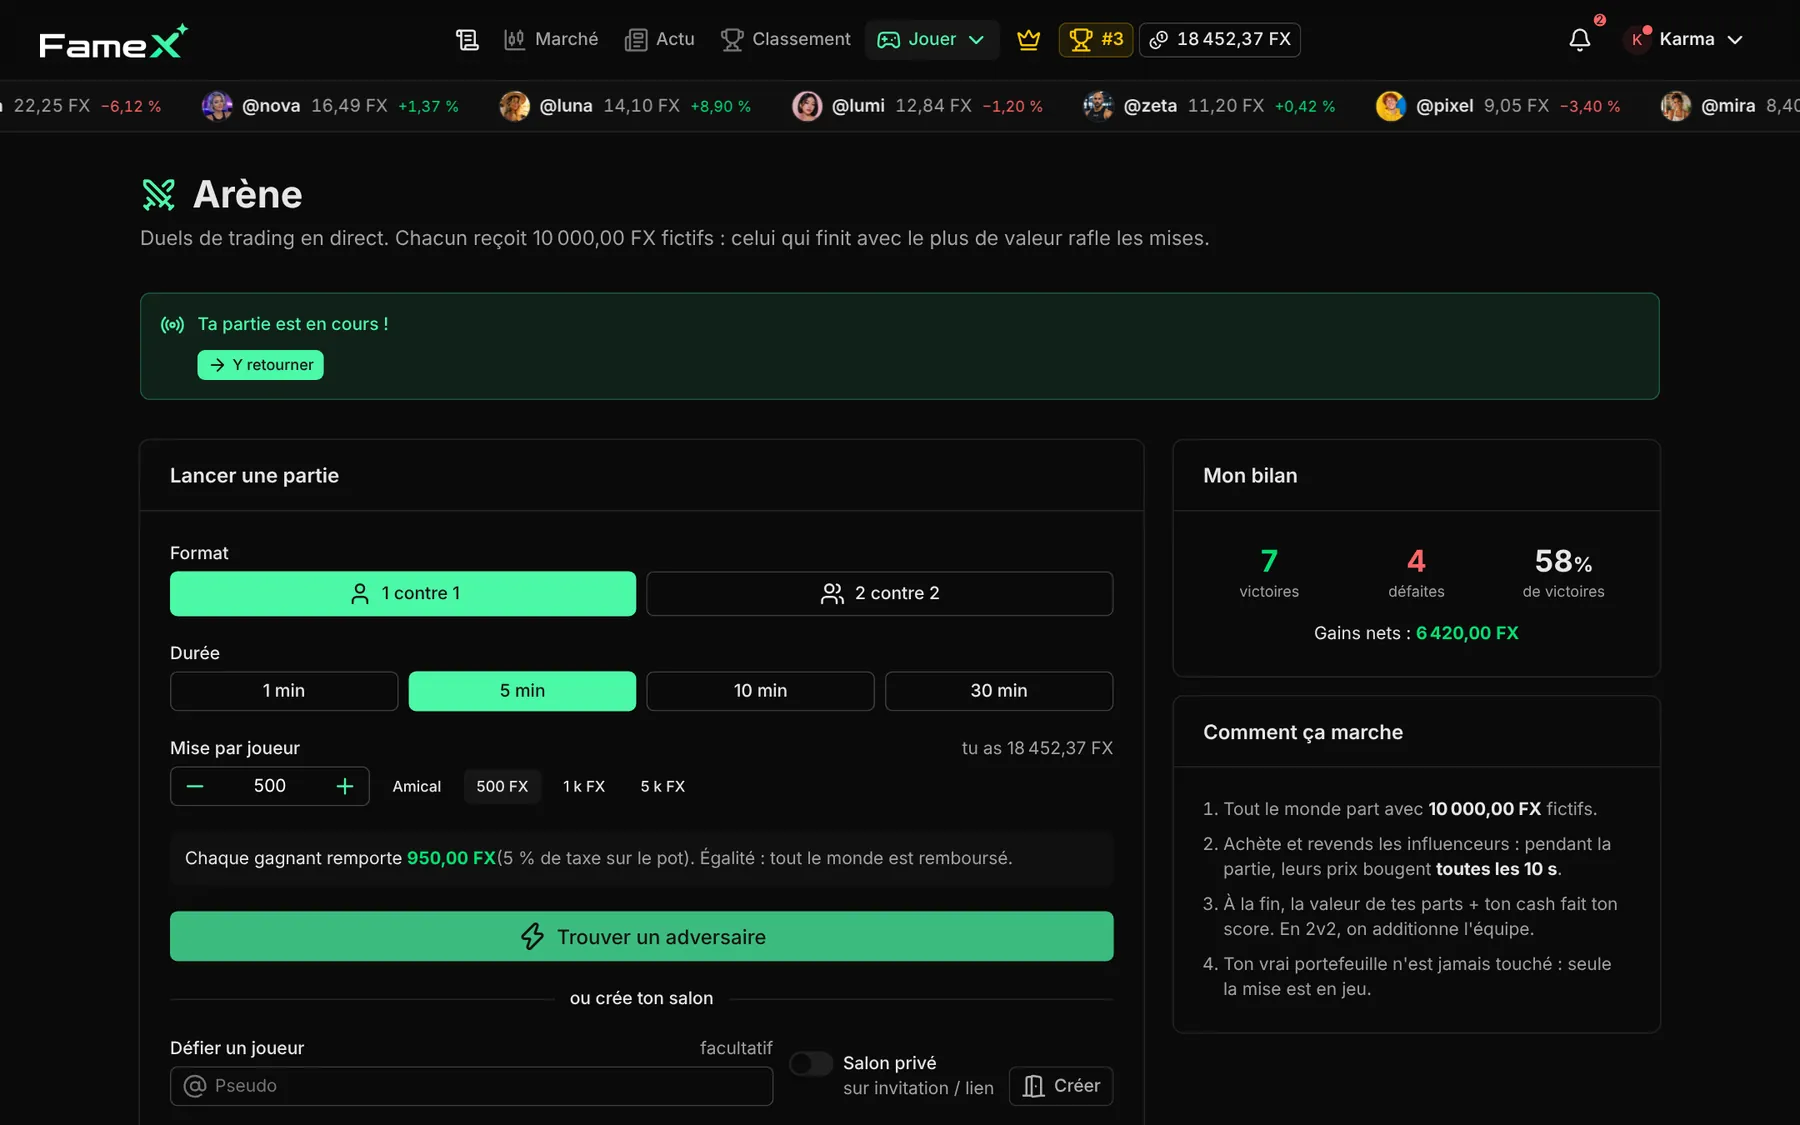Open the scroll icon in navbar
Screen dimensions: 1800x1125
(x=467, y=40)
